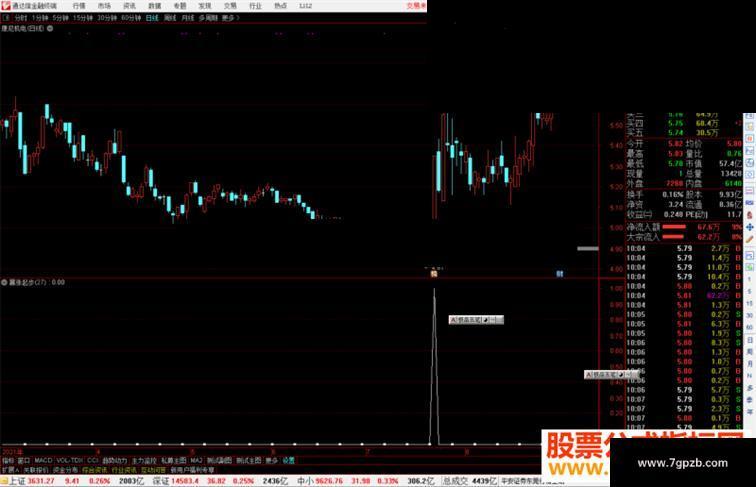Expand 更多 period options

[x=230, y=18]
